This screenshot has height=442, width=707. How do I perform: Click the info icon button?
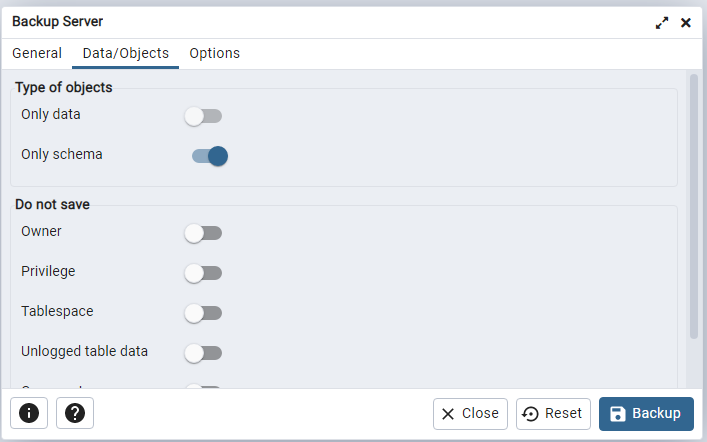point(29,413)
